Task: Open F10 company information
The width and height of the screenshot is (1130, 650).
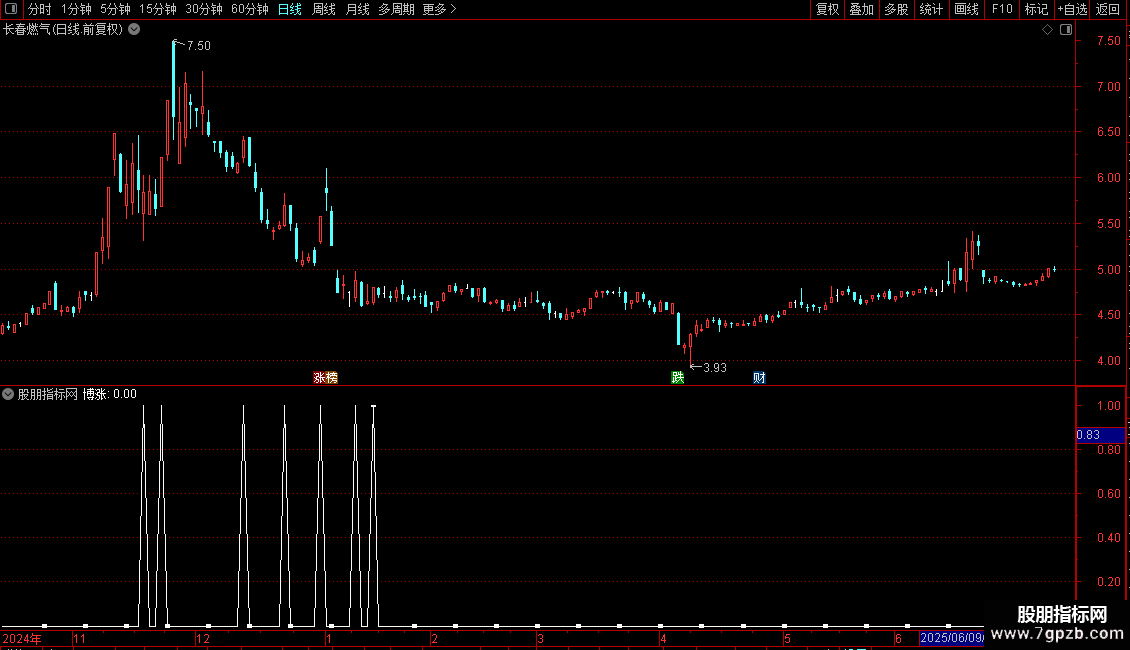Action: coord(1002,9)
